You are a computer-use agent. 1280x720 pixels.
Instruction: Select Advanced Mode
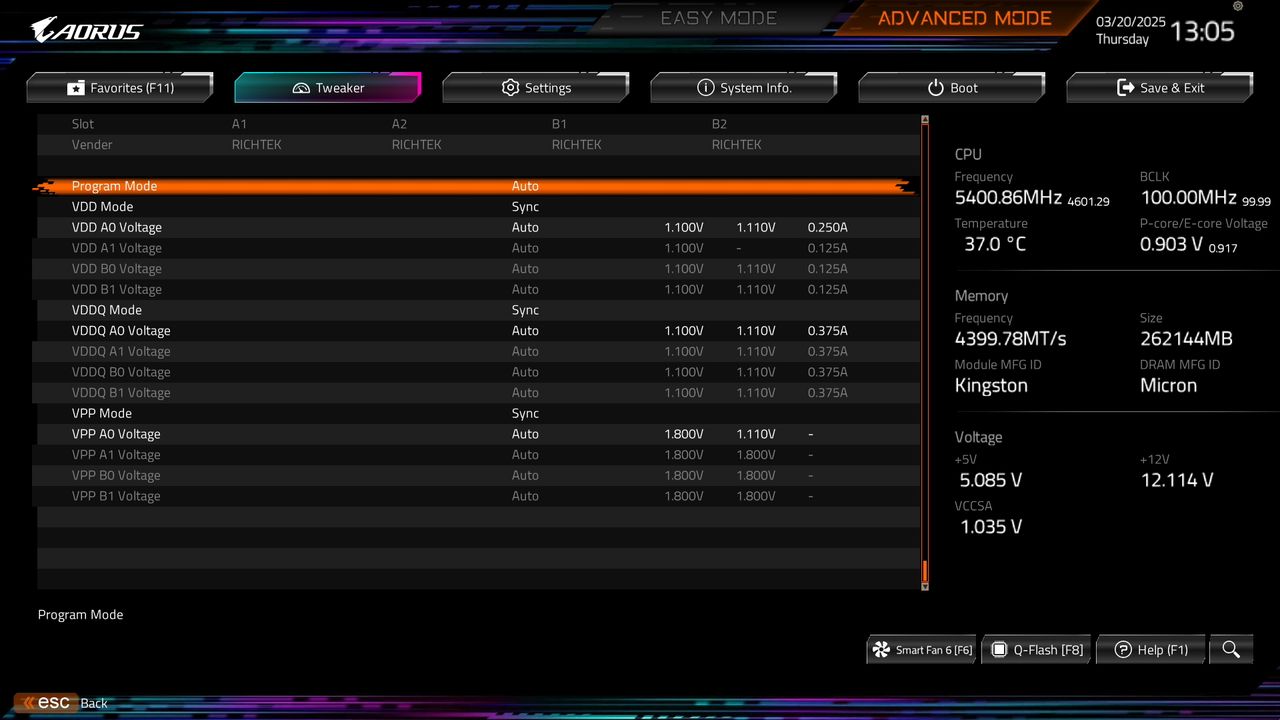pos(964,18)
